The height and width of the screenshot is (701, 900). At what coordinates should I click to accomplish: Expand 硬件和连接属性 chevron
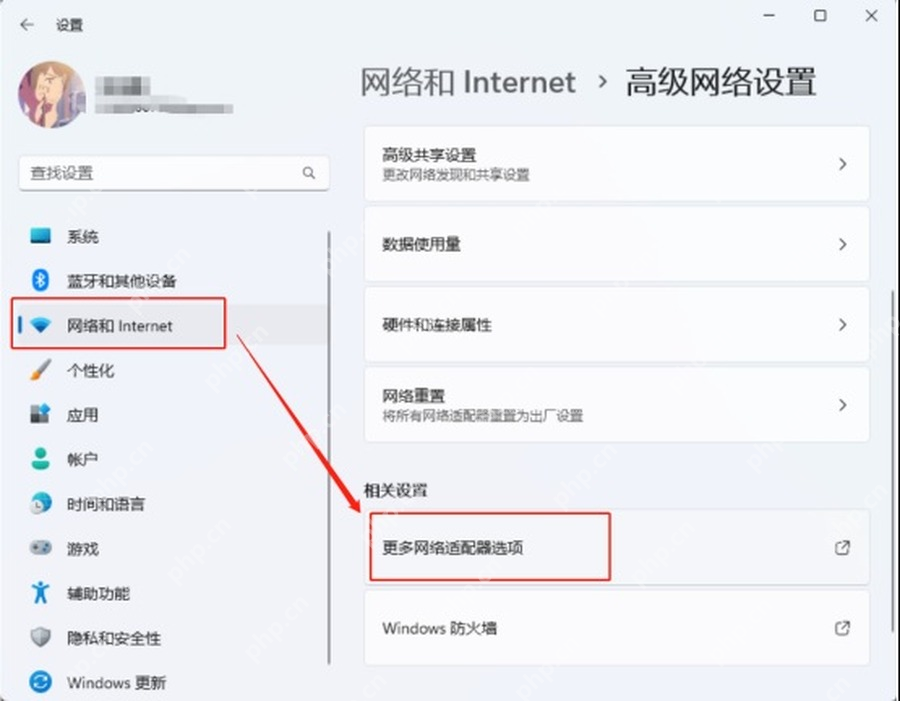click(842, 325)
